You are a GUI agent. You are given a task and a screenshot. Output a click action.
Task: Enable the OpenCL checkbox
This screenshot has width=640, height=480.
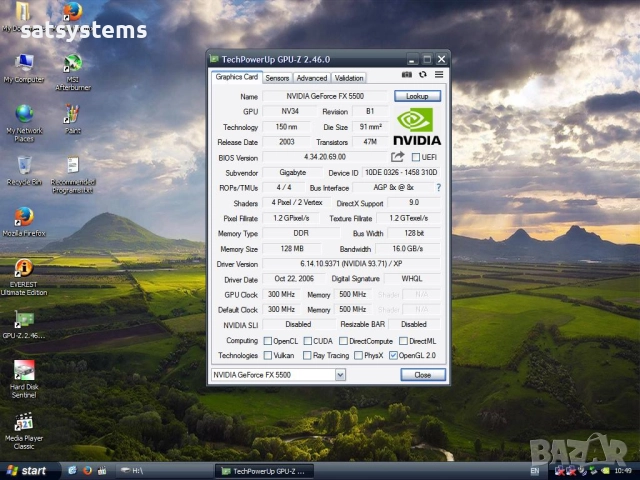point(266,340)
